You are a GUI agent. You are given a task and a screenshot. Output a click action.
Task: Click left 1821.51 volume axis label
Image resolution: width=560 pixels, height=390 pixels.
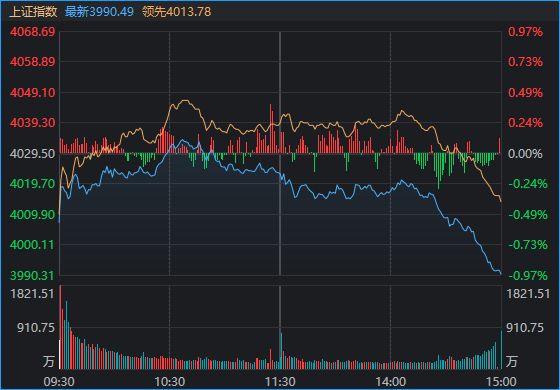click(x=32, y=294)
